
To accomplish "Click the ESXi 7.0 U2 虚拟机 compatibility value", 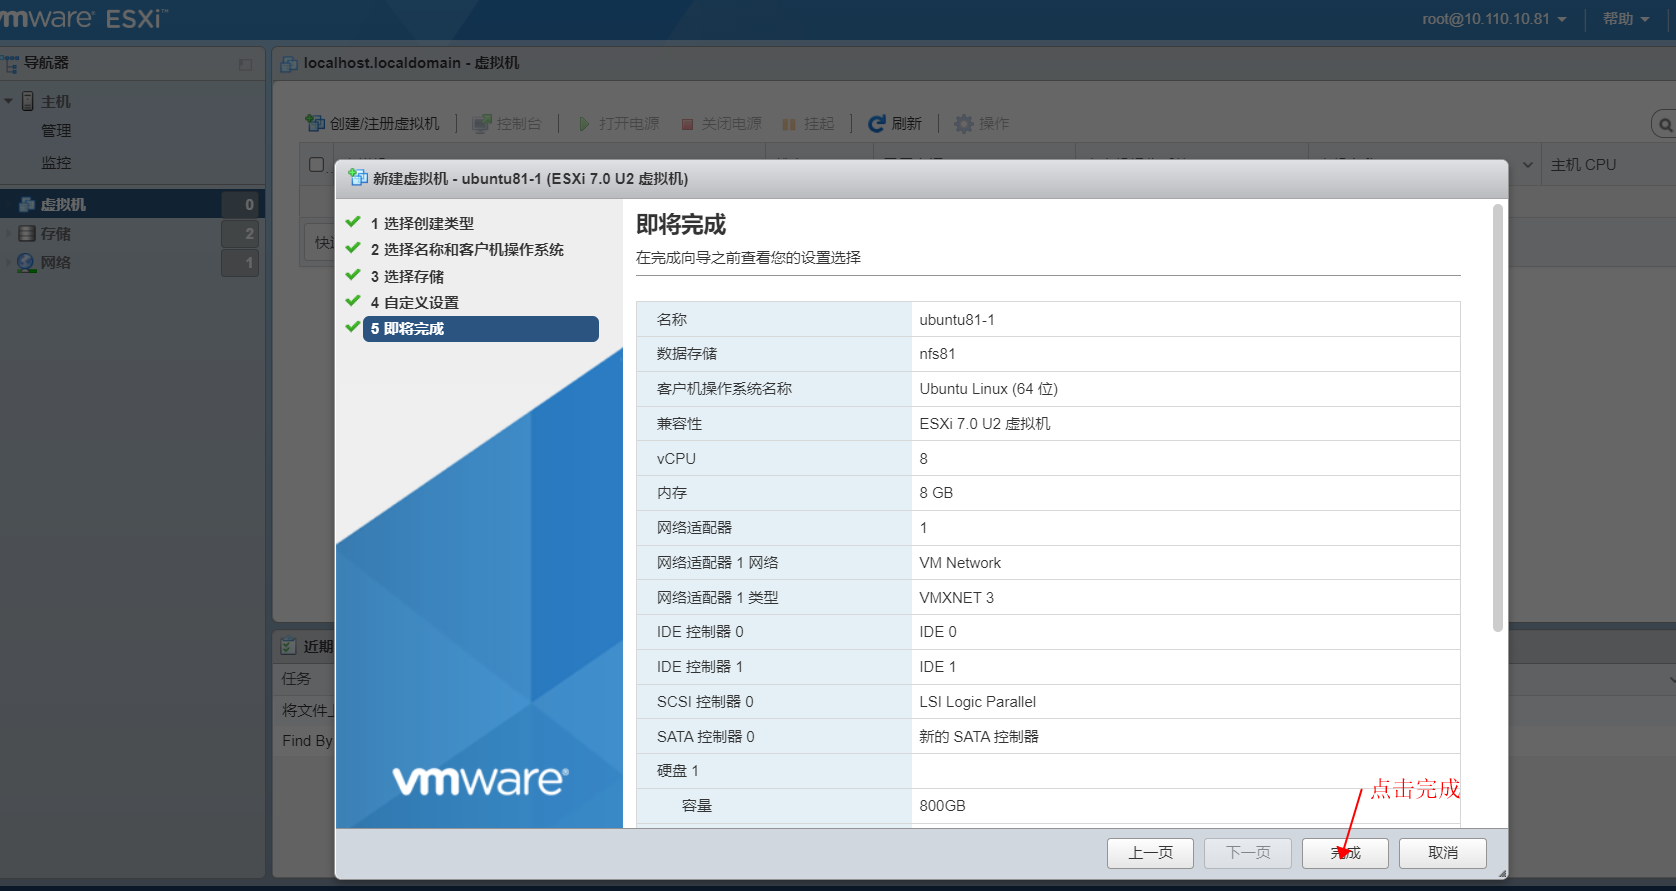I will [985, 424].
